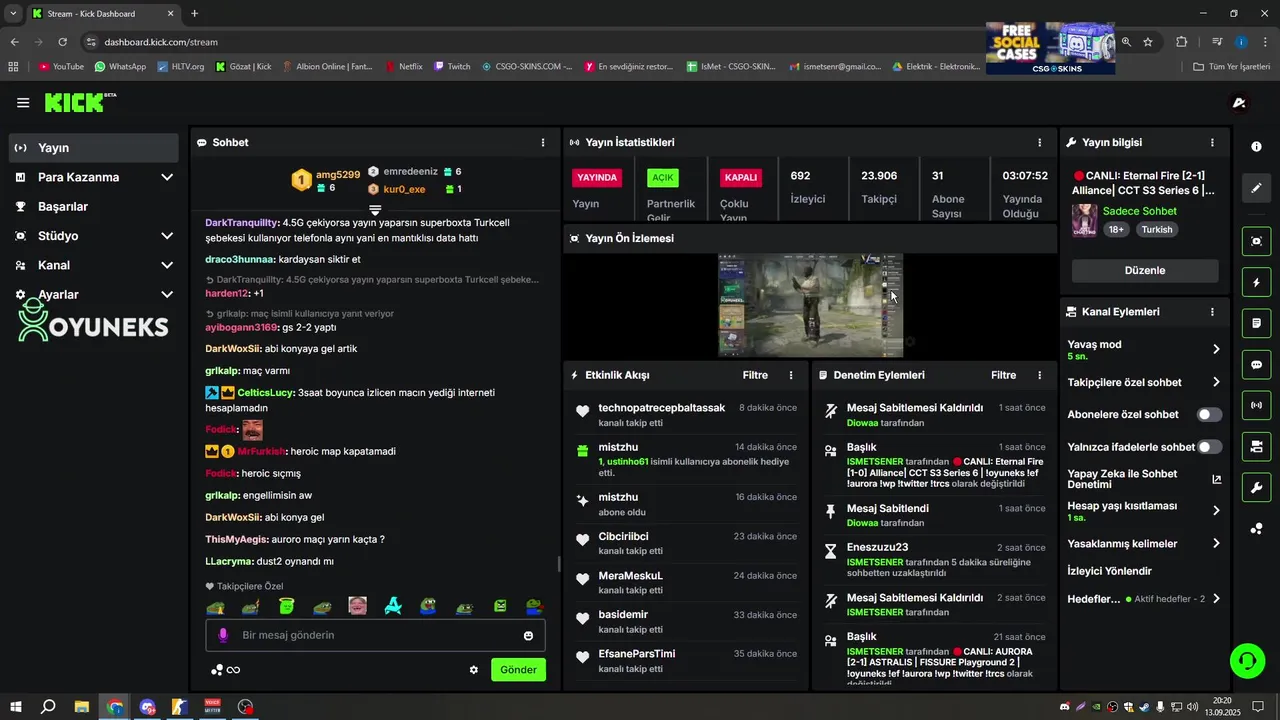Open external link icon for Yapay Zeka Sohbet Denetimi
This screenshot has width=1280, height=720.
[x=1216, y=479]
